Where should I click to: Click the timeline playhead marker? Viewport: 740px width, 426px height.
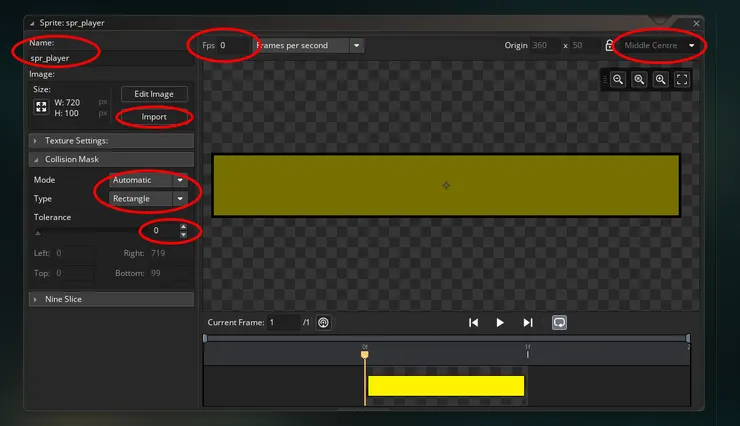point(365,354)
